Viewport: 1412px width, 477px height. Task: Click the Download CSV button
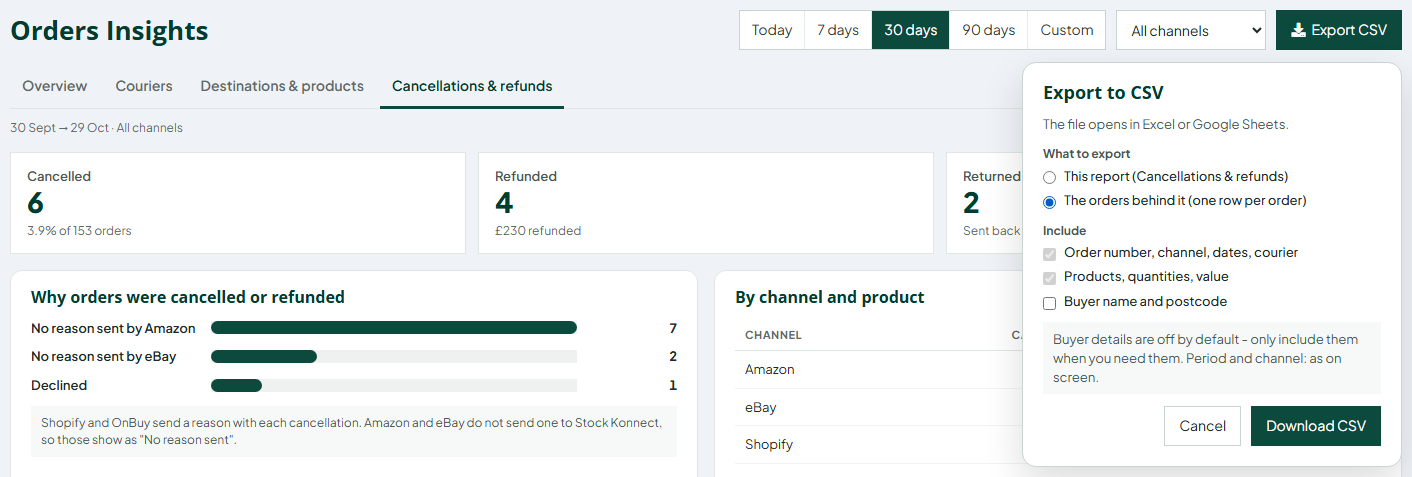point(1316,426)
